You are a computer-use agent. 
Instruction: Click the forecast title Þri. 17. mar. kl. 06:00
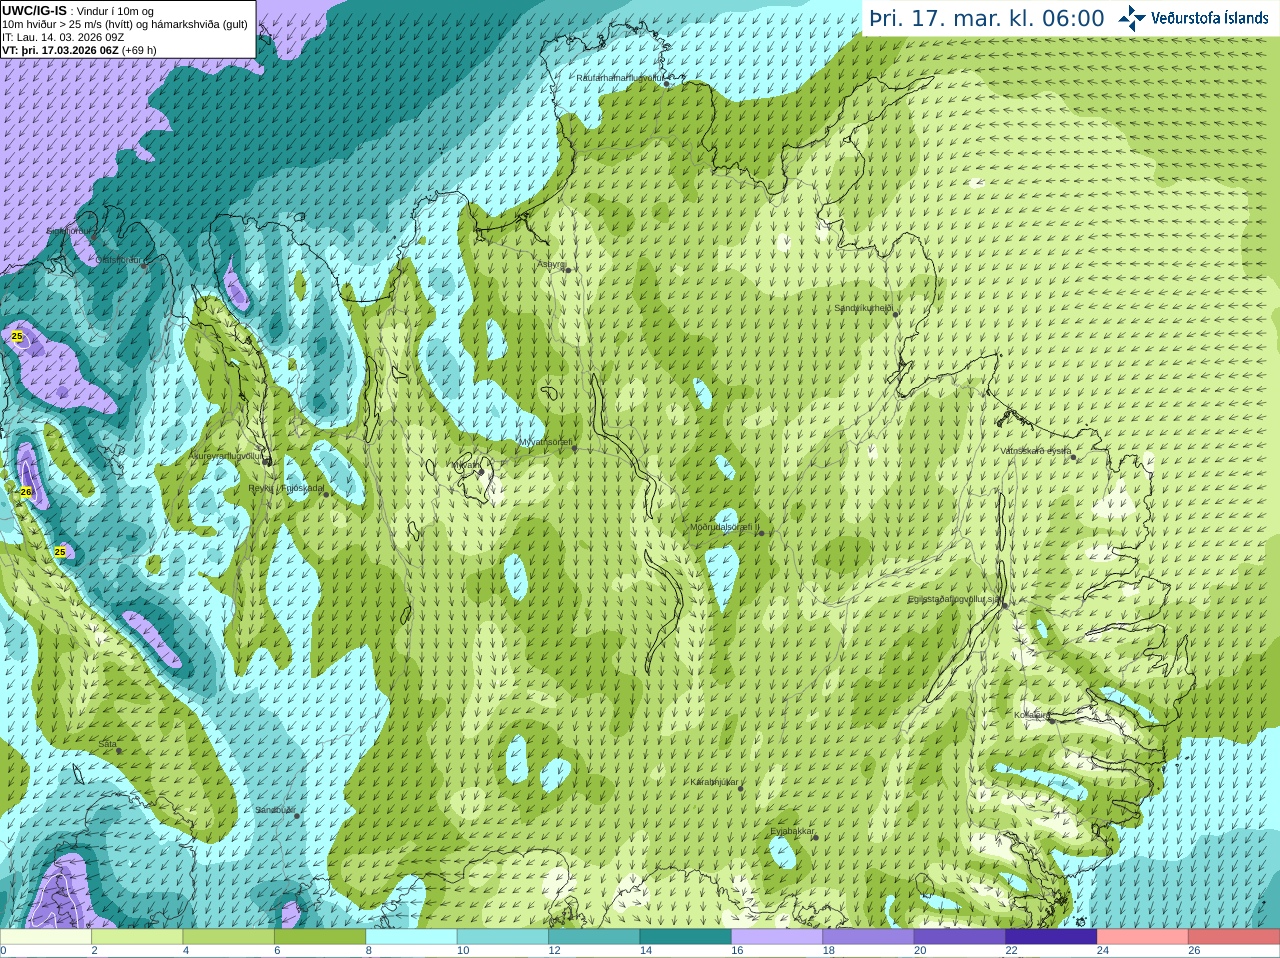[x=987, y=18]
